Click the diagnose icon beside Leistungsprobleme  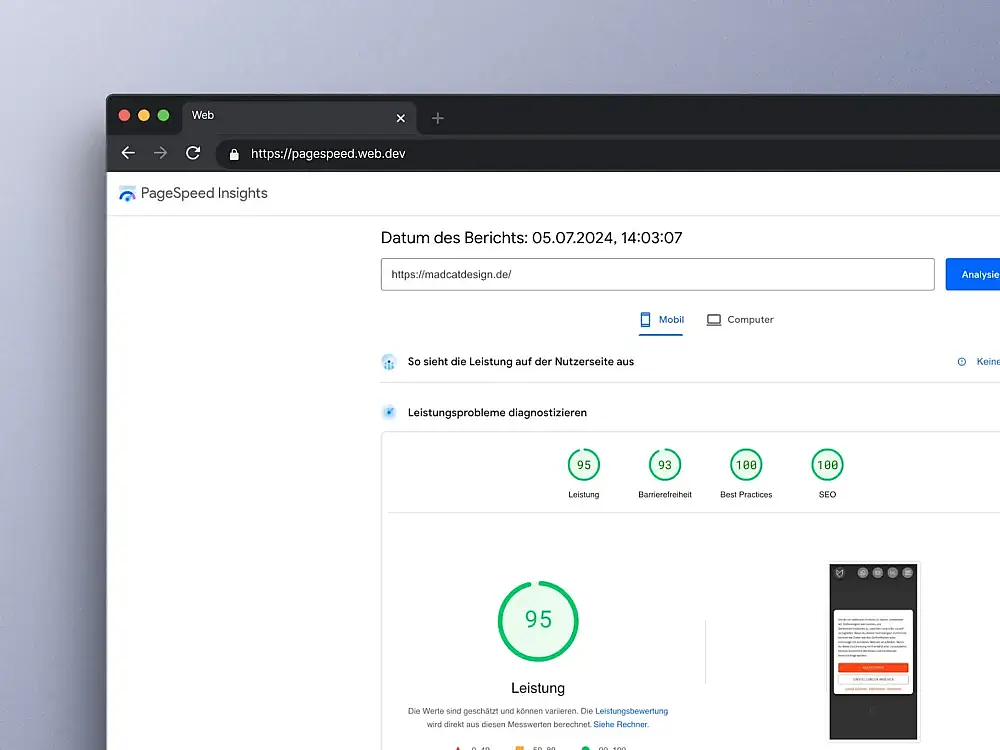point(388,413)
